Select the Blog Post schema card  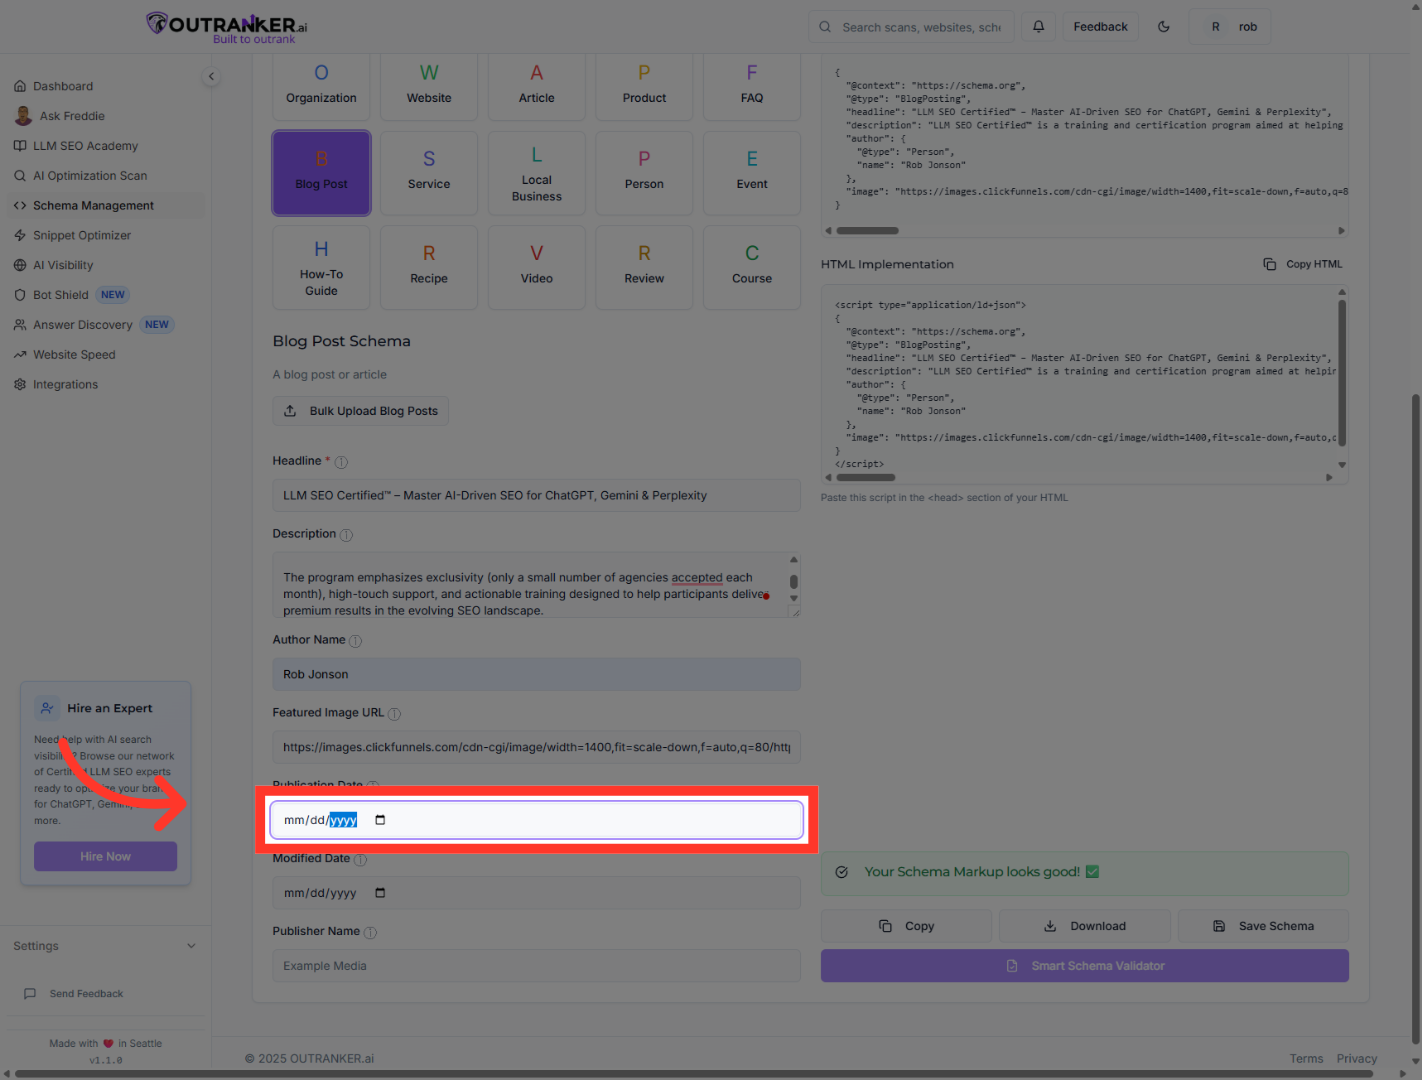[321, 173]
